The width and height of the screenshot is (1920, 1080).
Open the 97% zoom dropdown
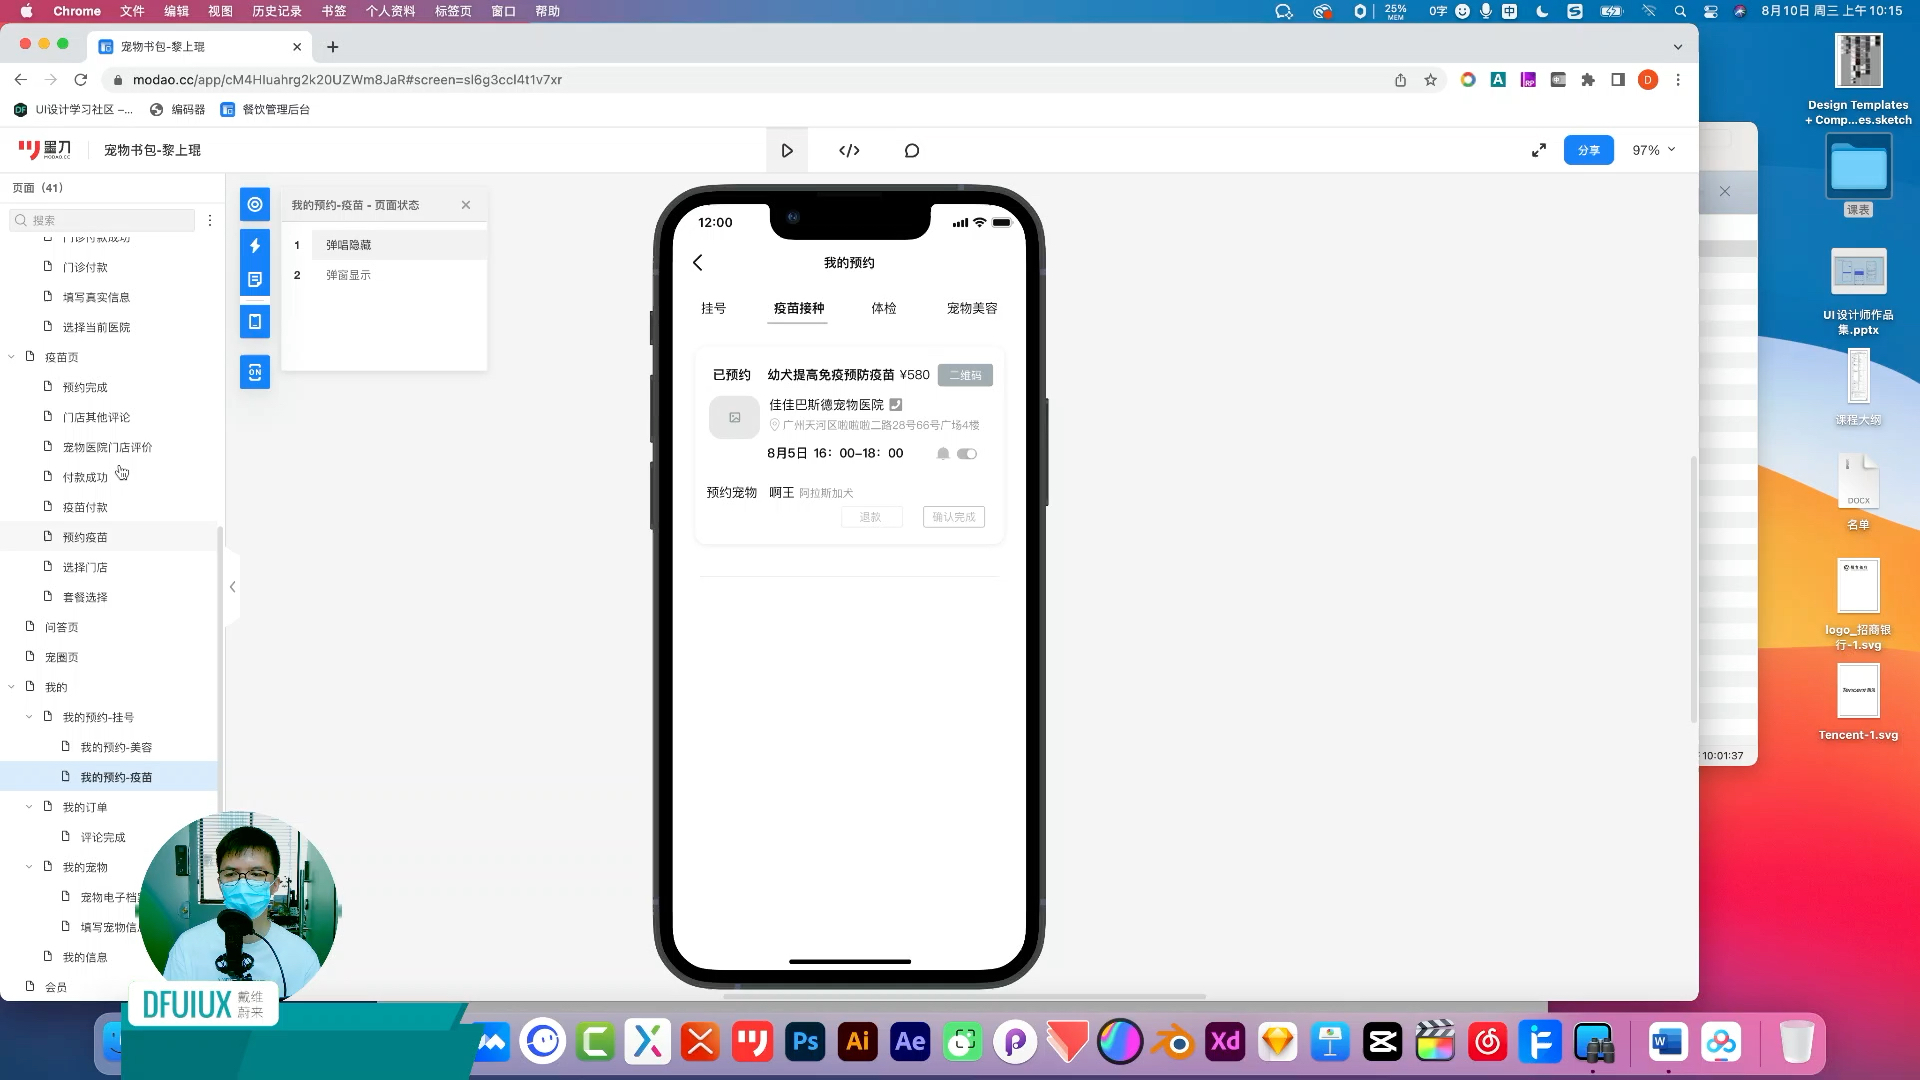tap(1654, 151)
